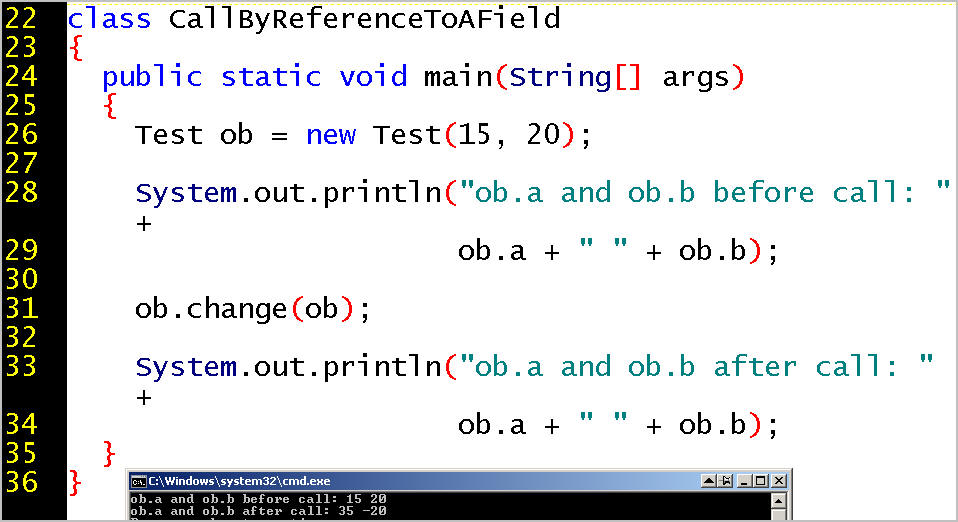The width and height of the screenshot is (958, 522).
Task: Click the string "ob.a and ob.b after call: "
Action: pyautogui.click(x=696, y=366)
